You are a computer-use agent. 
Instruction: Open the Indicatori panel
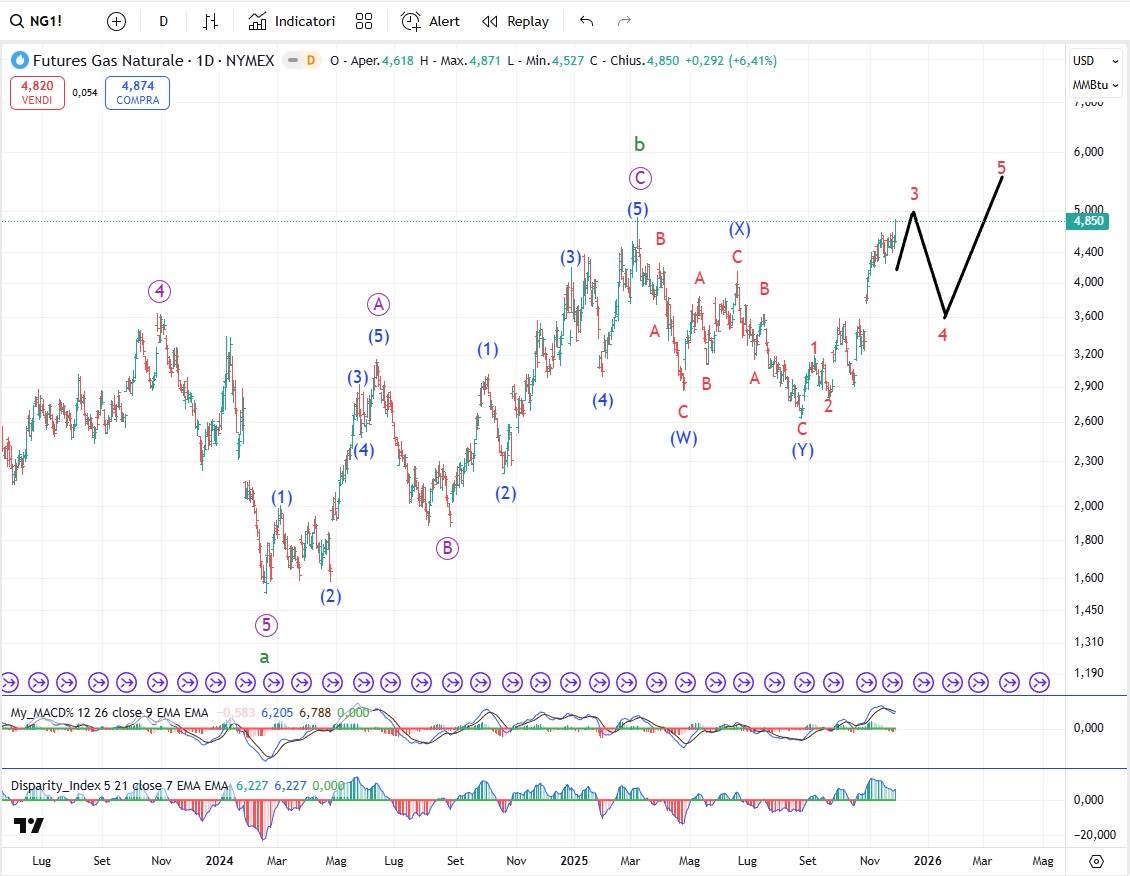tap(292, 21)
